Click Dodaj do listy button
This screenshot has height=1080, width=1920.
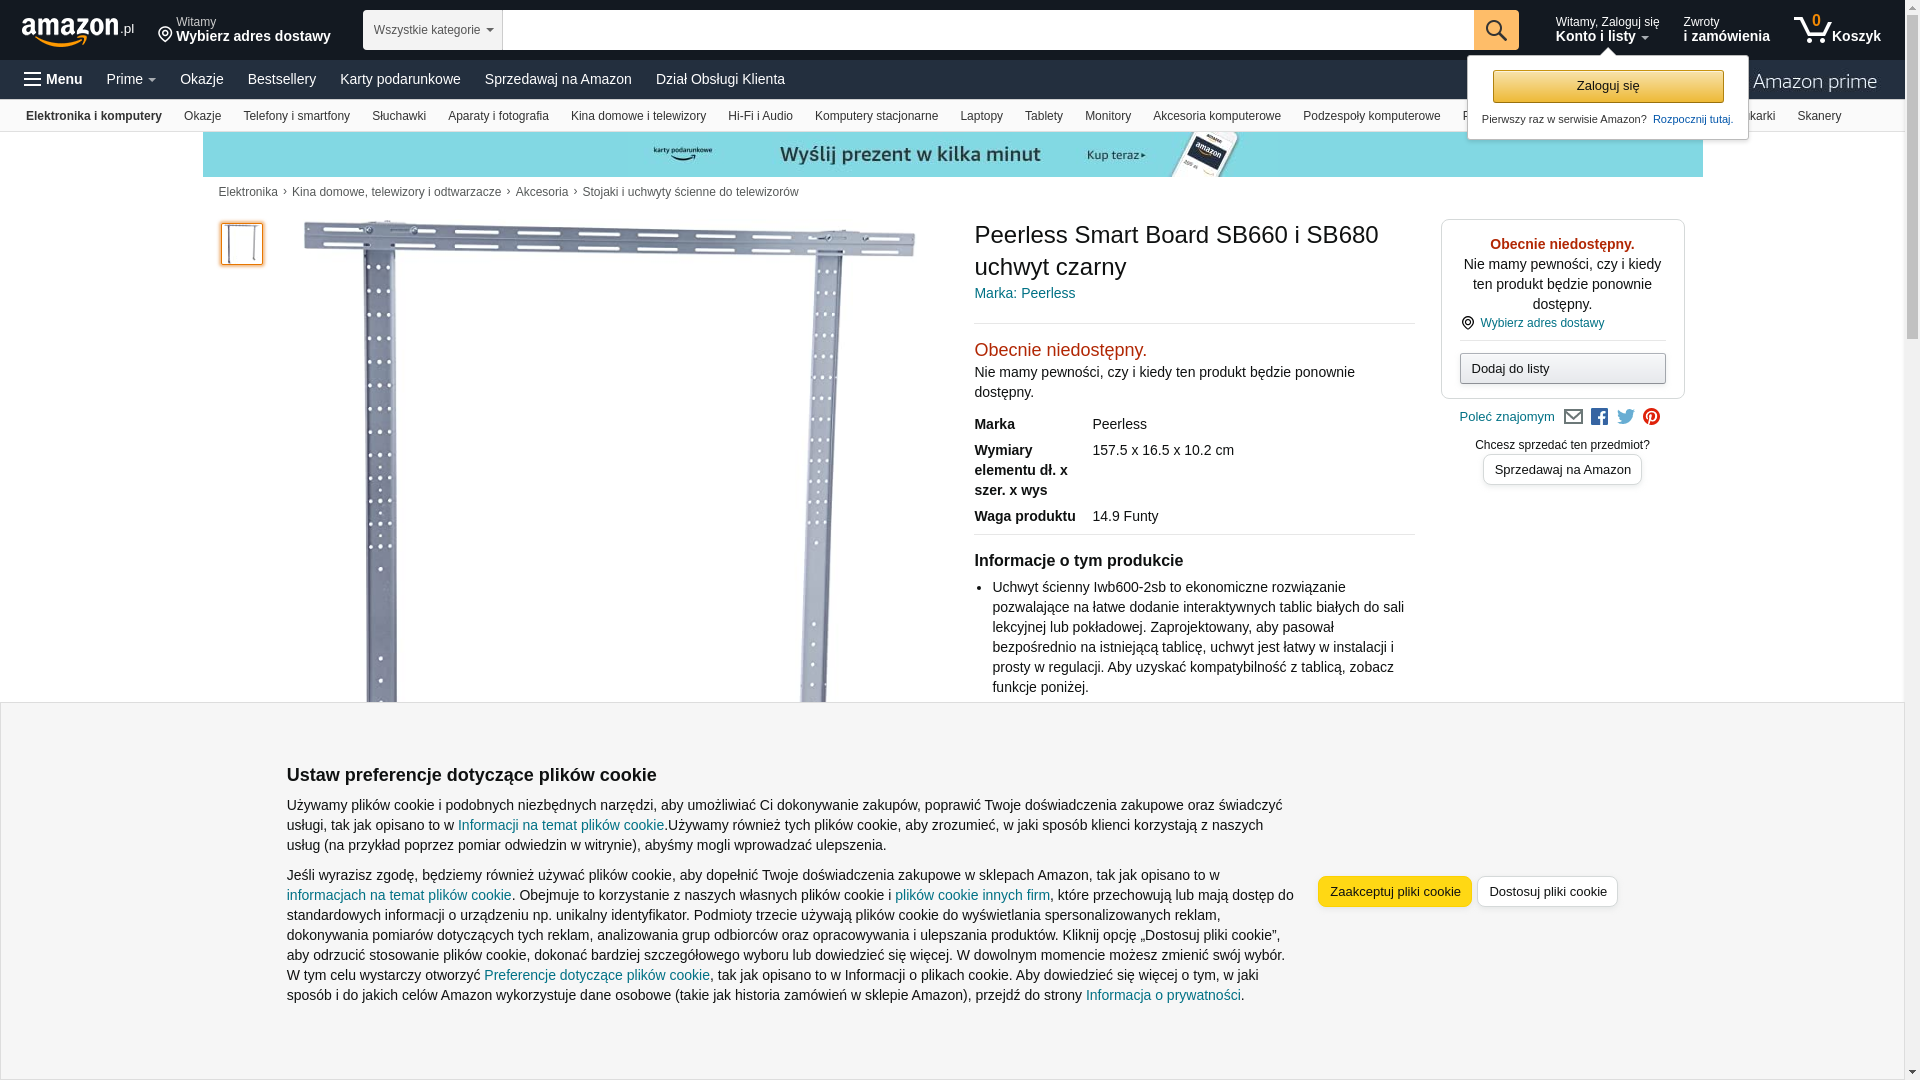pyautogui.click(x=1561, y=369)
